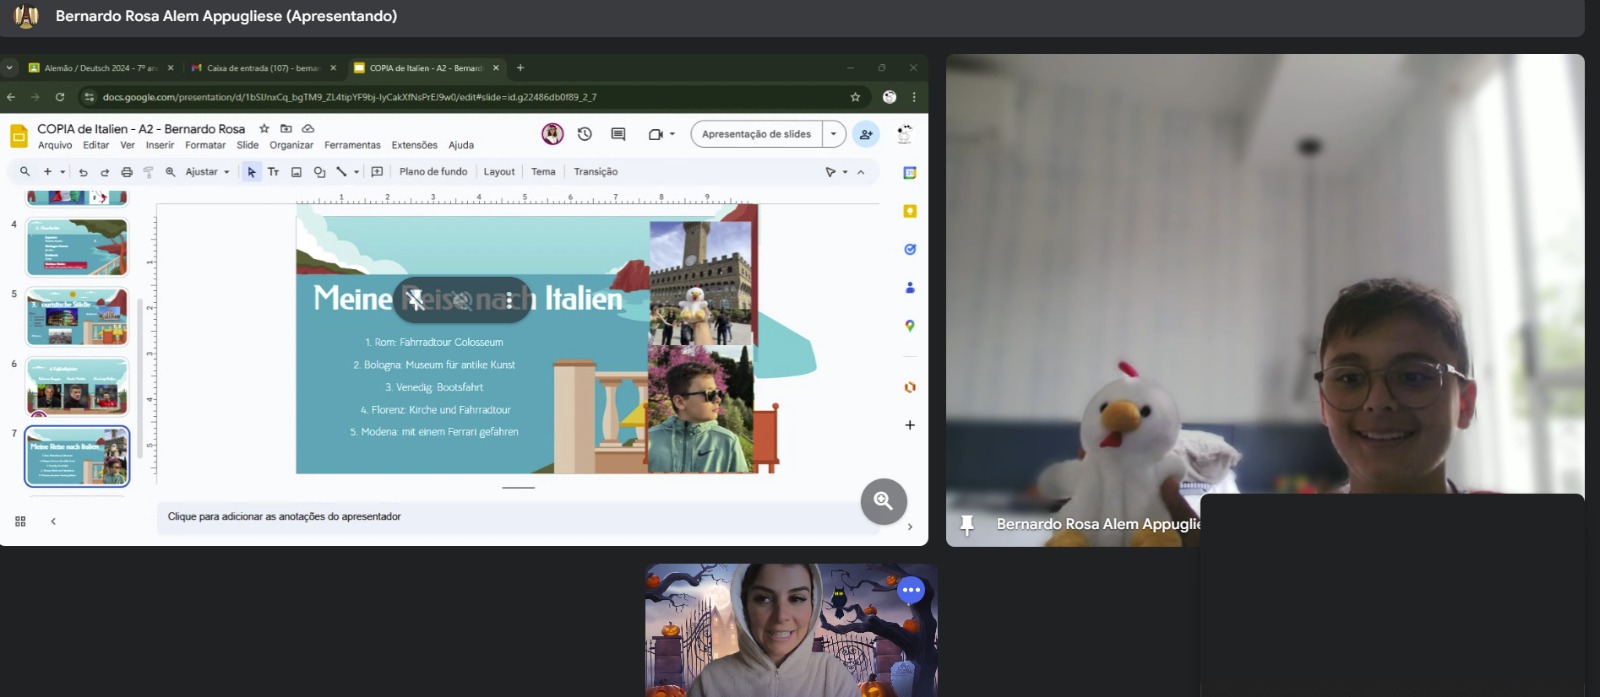Screen dimensions: 1600x697
Task: Click the Tema button
Action: pyautogui.click(x=543, y=172)
